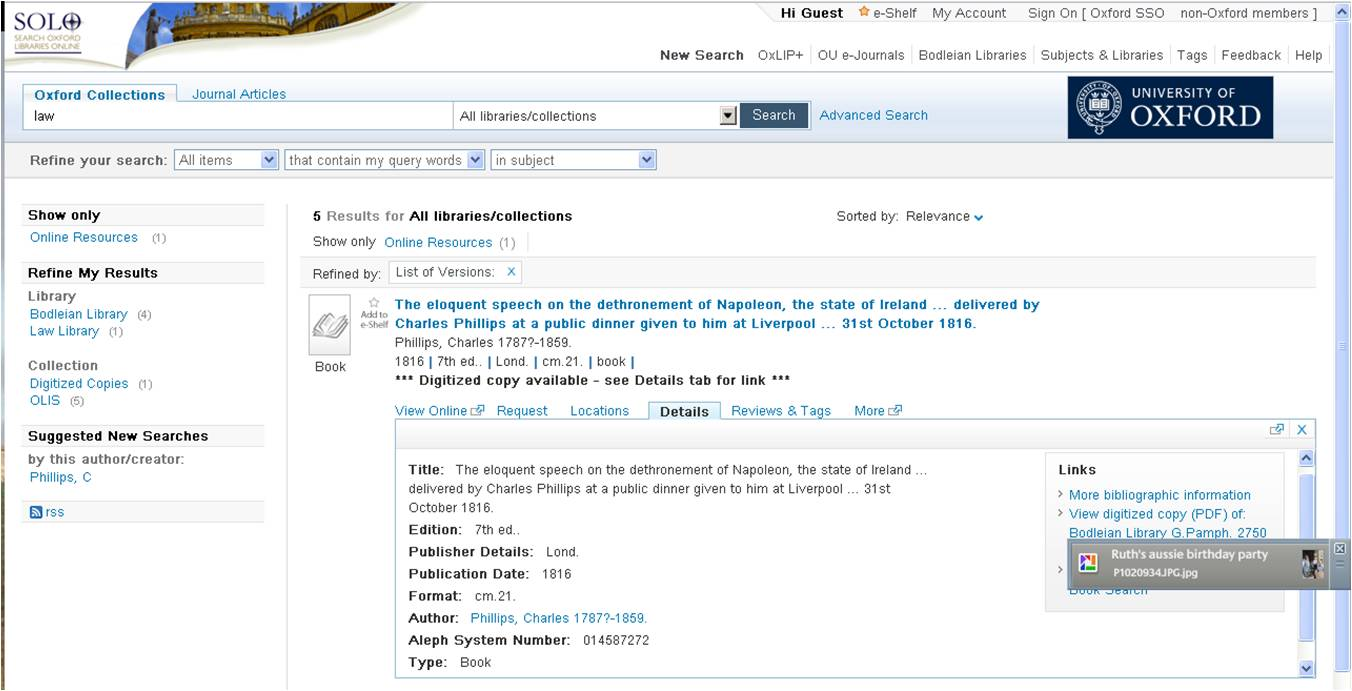The height and width of the screenshot is (691, 1352).
Task: Close the details panel with X icon
Action: coord(1302,429)
